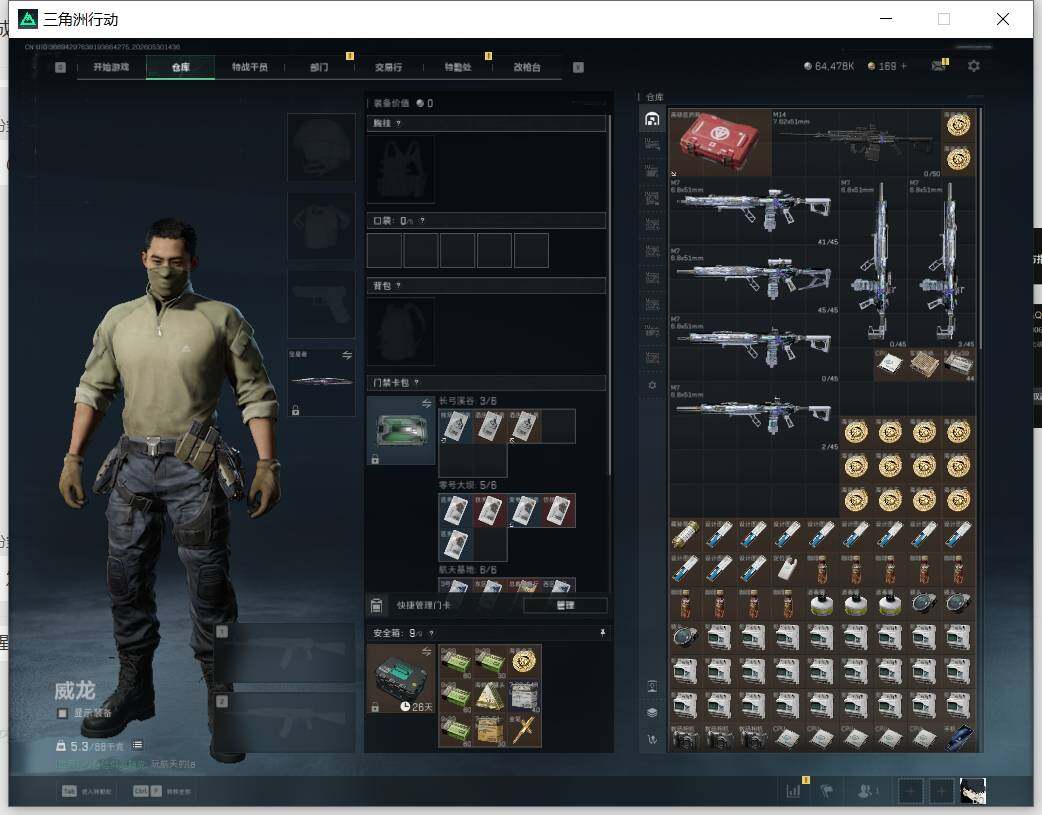The width and height of the screenshot is (1042, 815).
Task: Click the keycard pack help question mark
Action: coord(417,382)
